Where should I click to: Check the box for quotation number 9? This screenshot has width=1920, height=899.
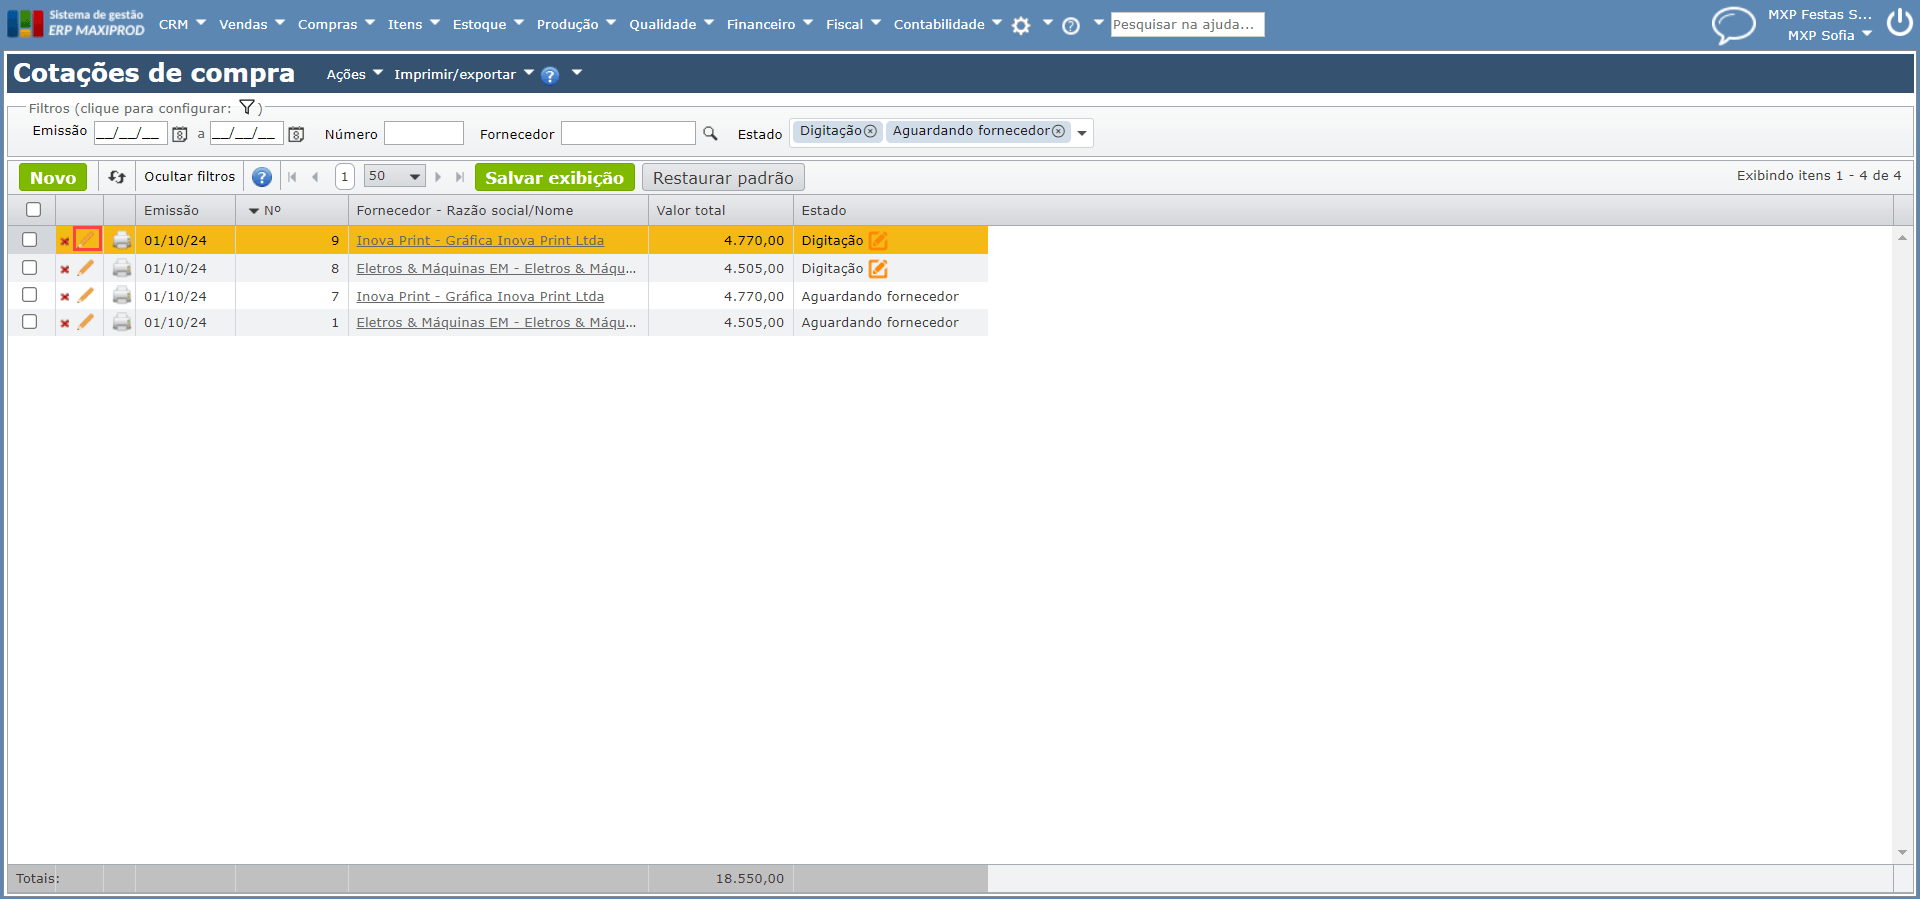30,240
